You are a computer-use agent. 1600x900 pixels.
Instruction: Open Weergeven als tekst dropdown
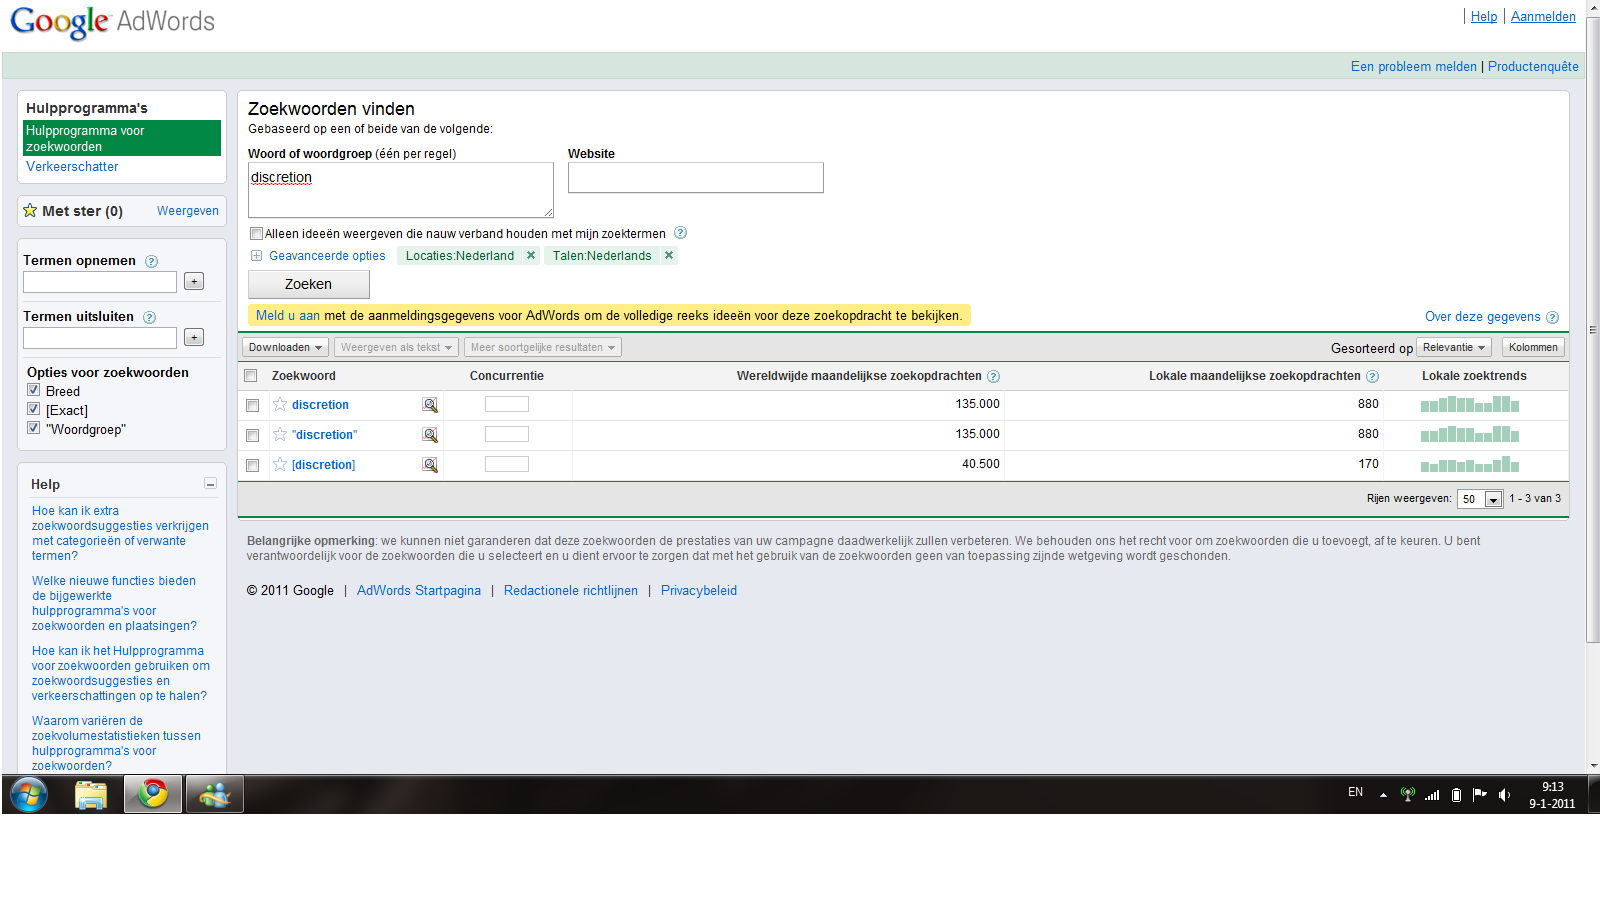pos(396,347)
